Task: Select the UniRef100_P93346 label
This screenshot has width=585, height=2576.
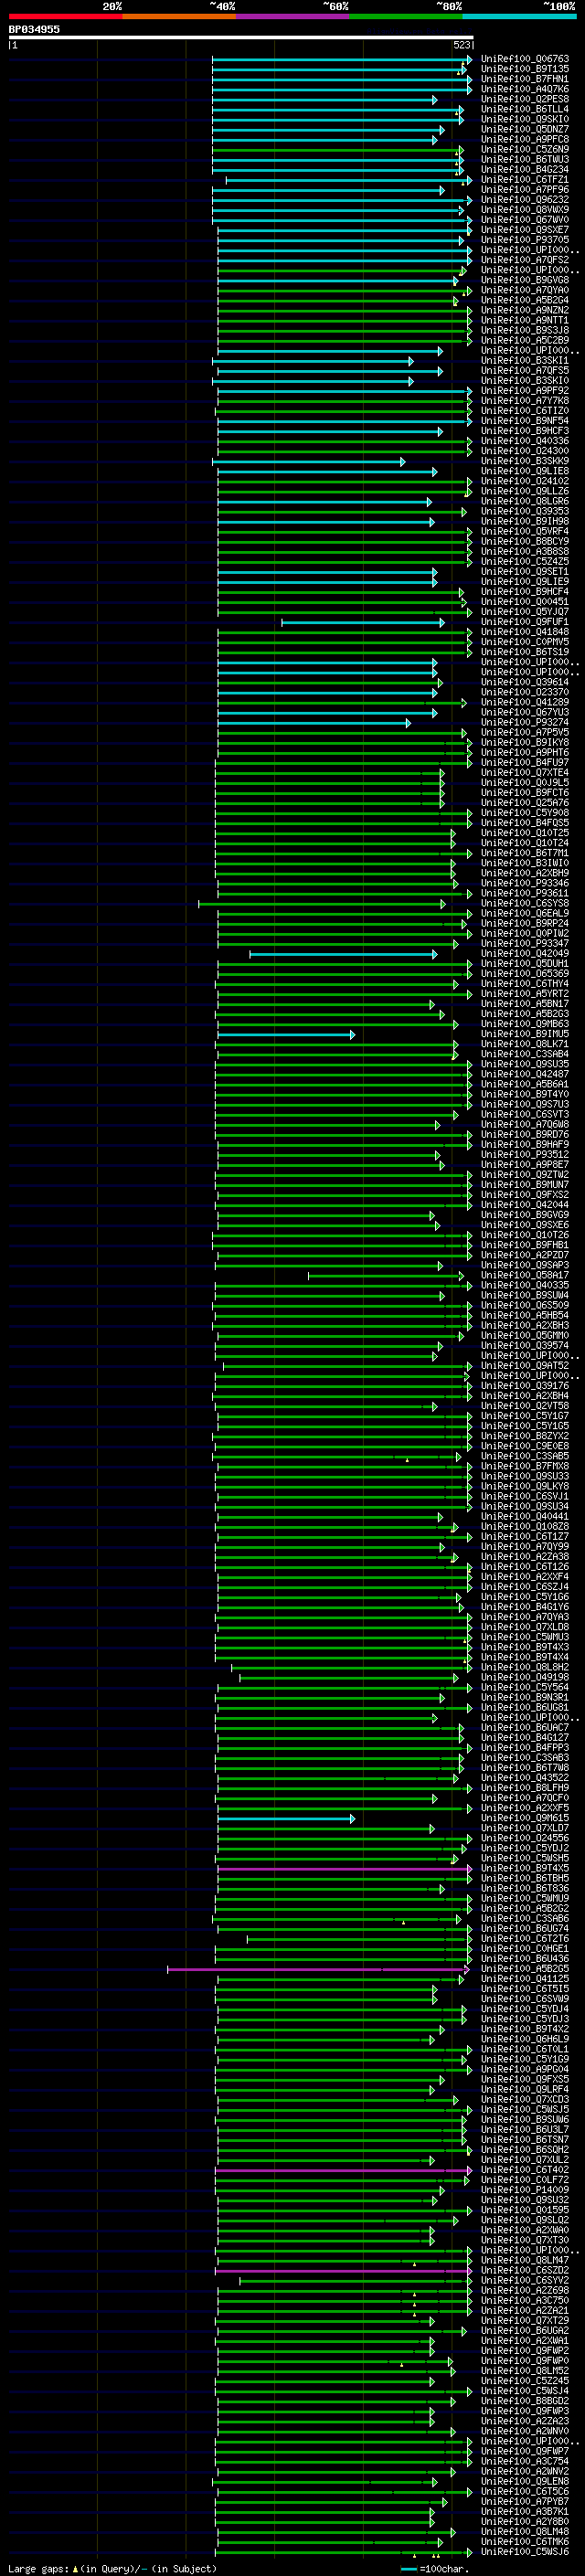Action: tap(525, 883)
